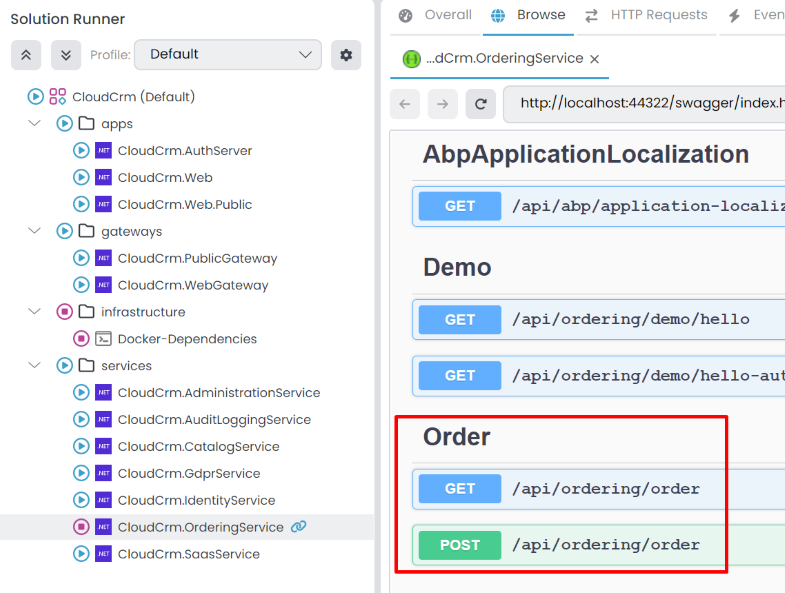Click the browser back arrow button
The height and width of the screenshot is (593, 785).
(405, 104)
